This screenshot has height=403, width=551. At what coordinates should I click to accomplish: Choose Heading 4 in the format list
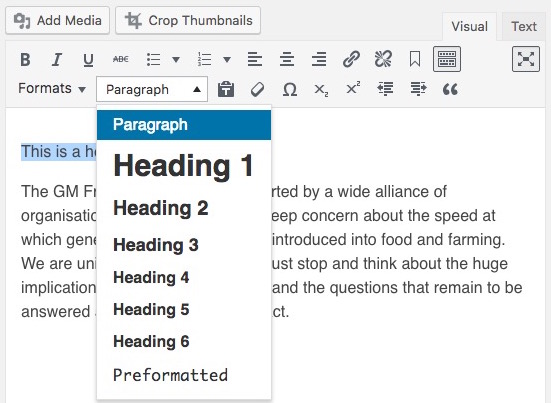[x=184, y=278]
